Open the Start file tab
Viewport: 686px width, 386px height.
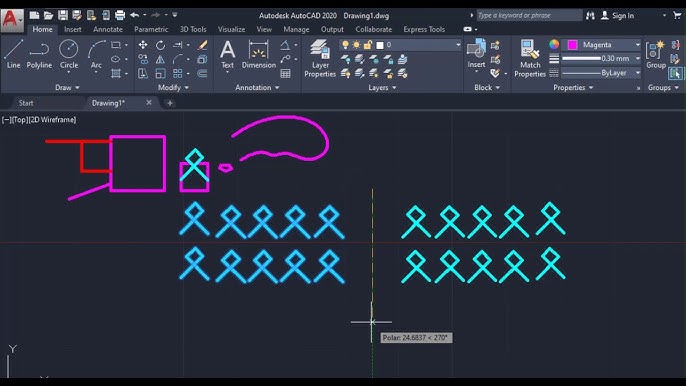point(26,103)
